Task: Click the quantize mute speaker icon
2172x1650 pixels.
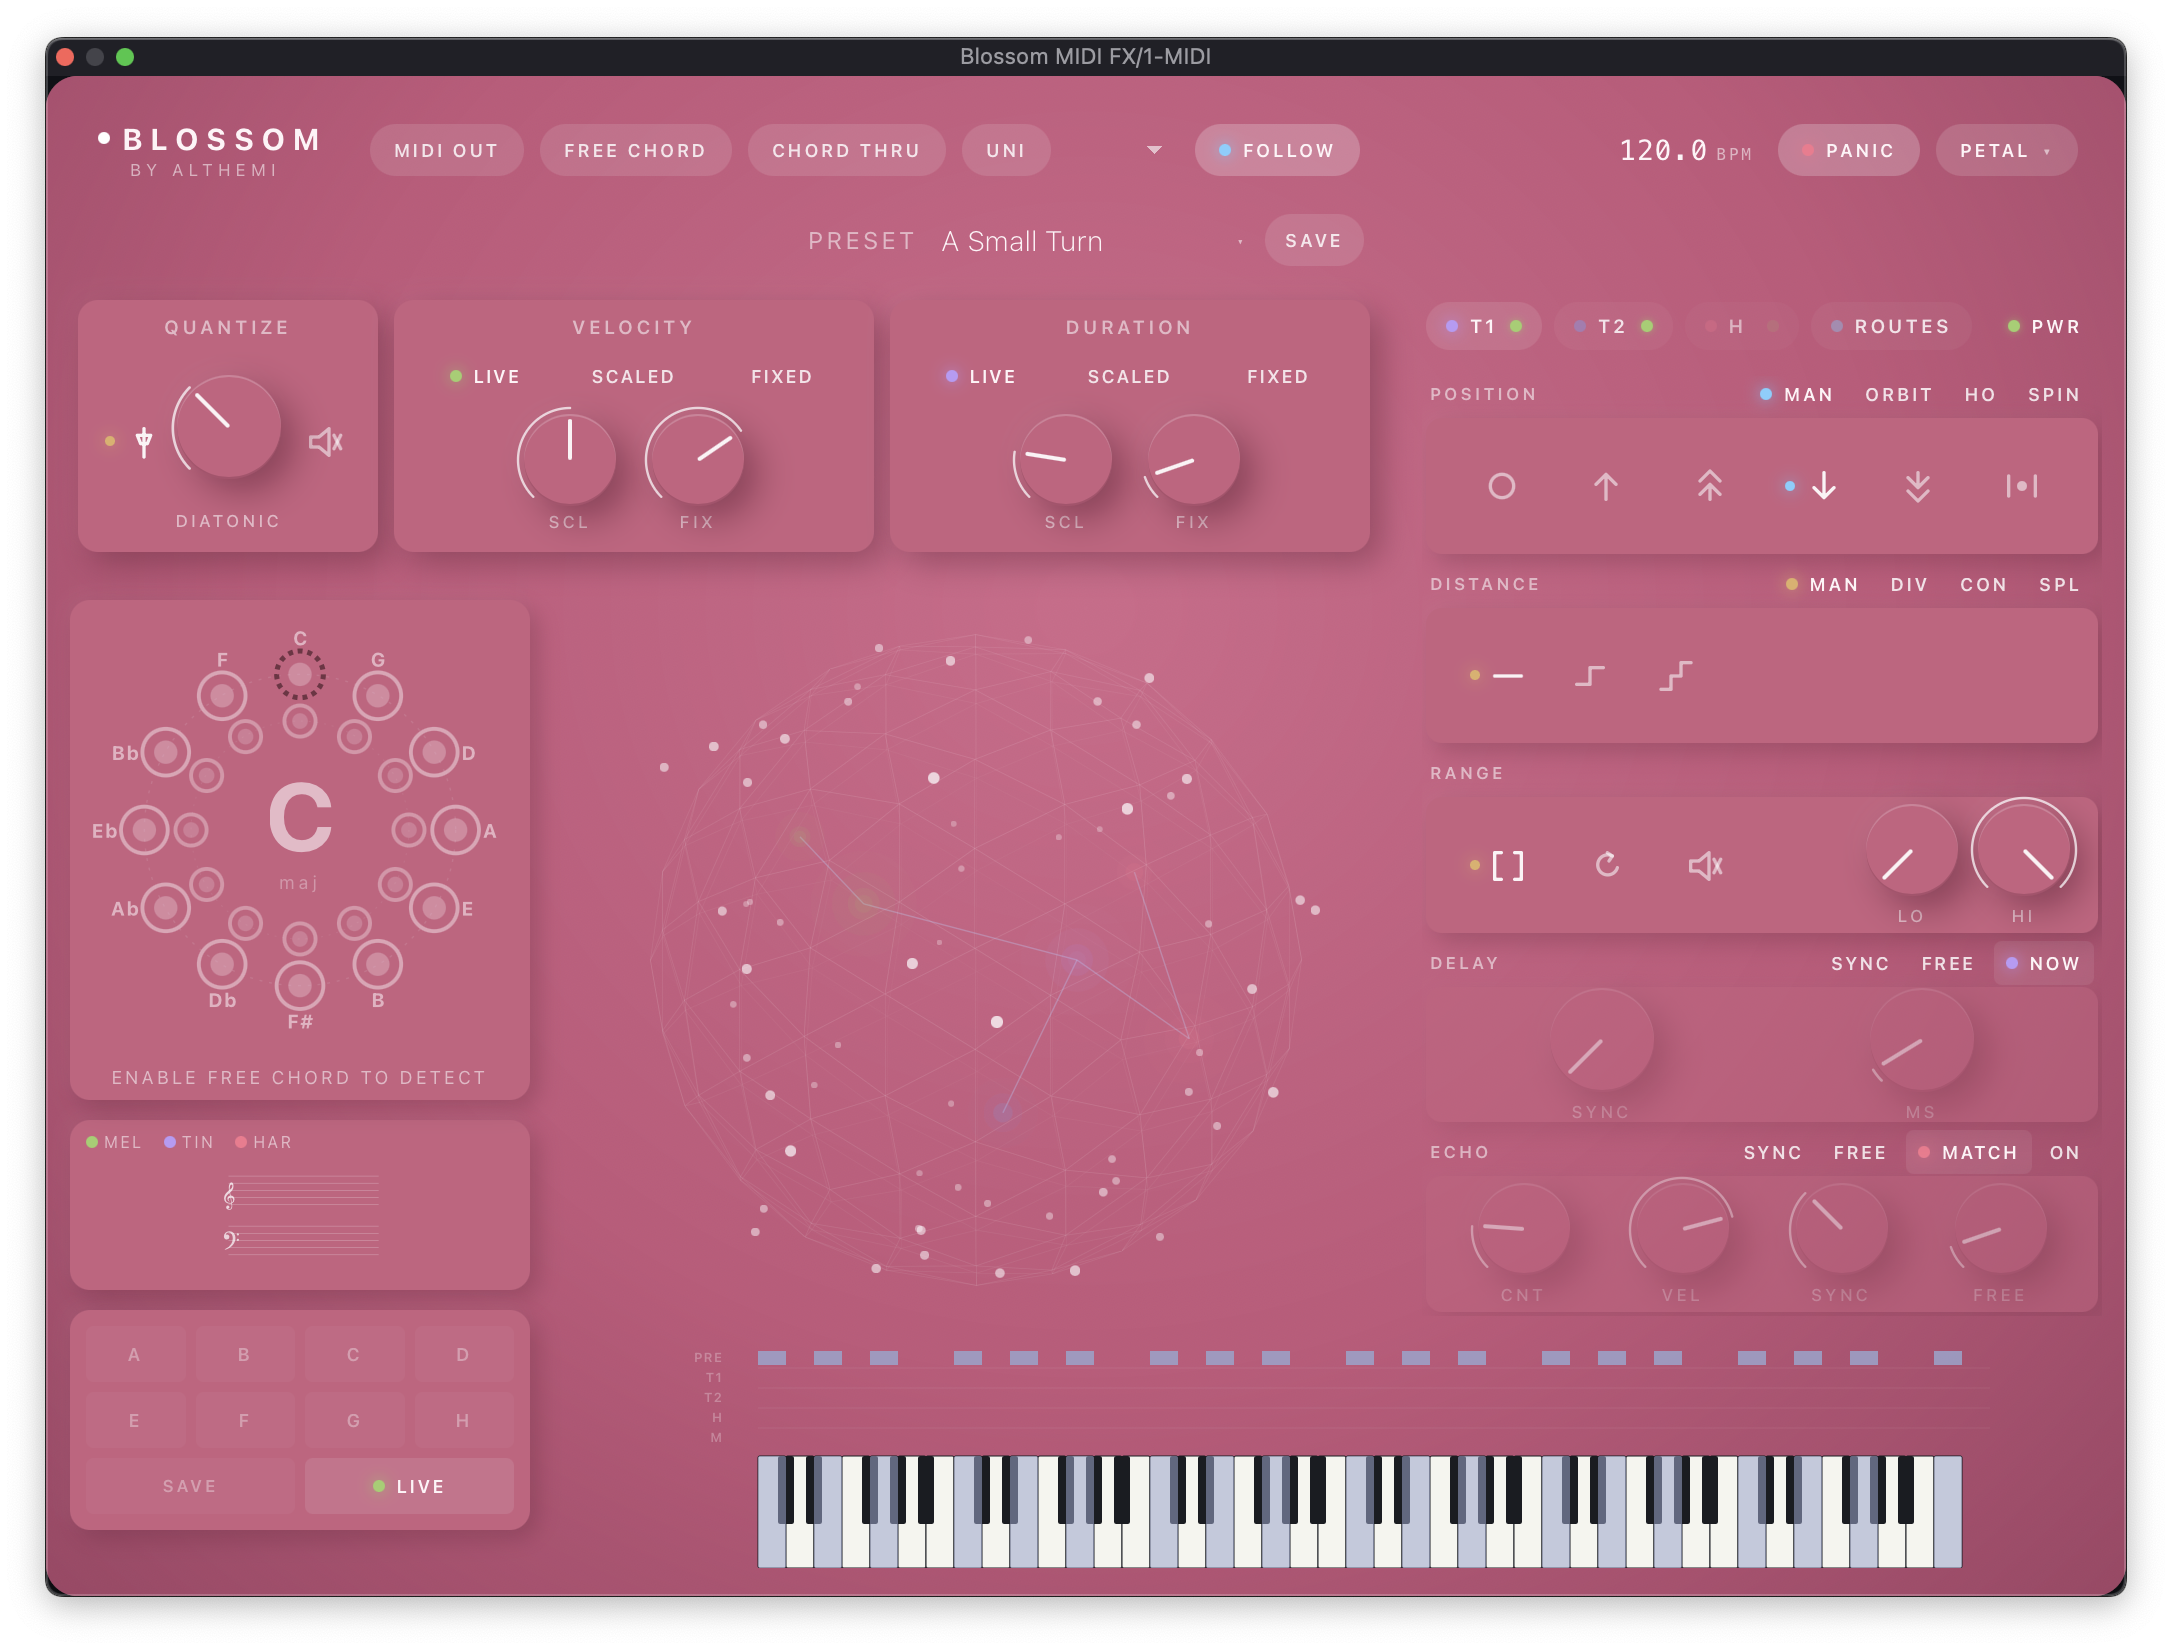Action: pyautogui.click(x=326, y=441)
